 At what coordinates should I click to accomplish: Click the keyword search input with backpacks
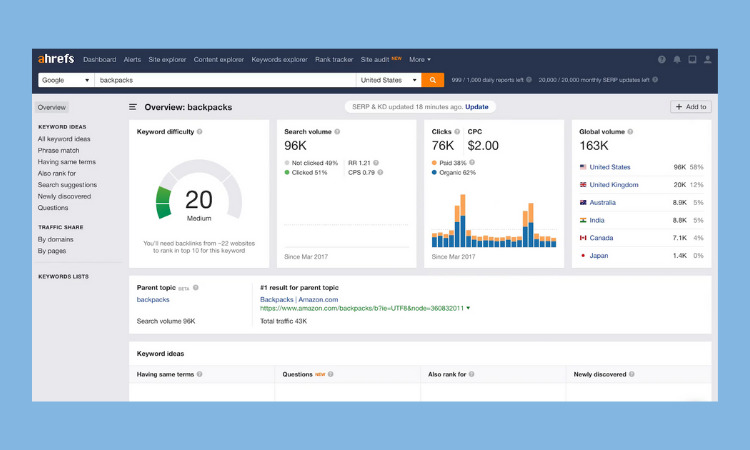tap(225, 80)
